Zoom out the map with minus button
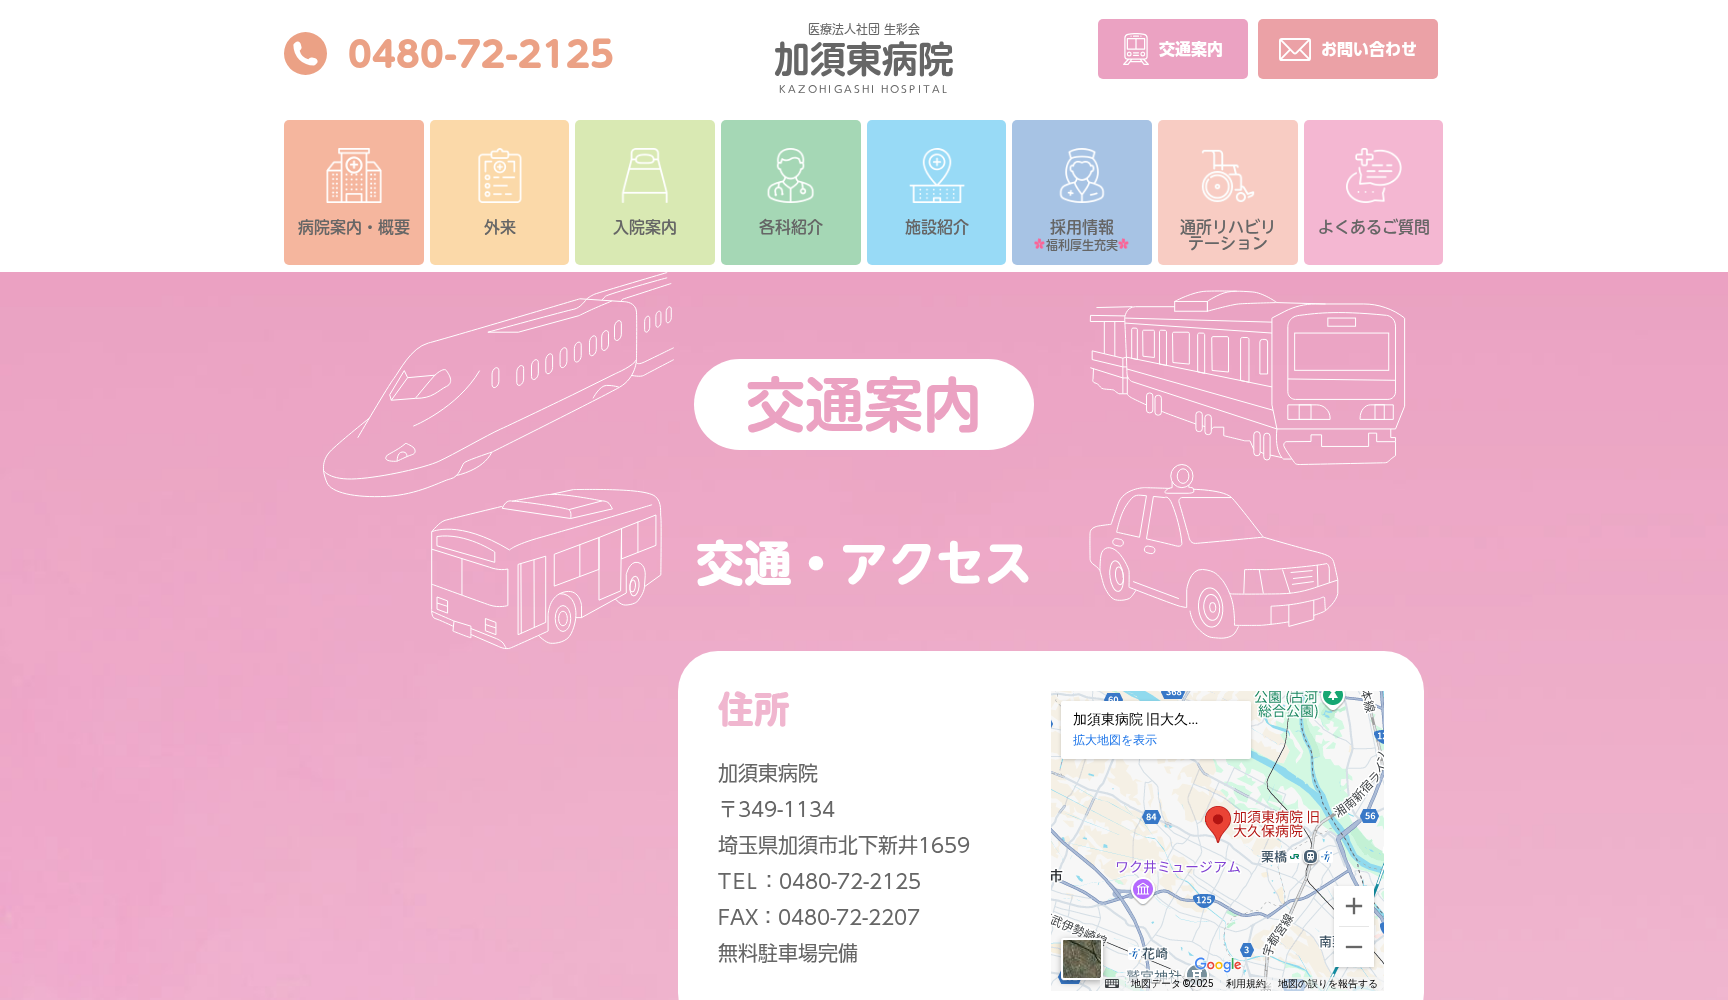This screenshot has height=1000, width=1728. pos(1353,947)
